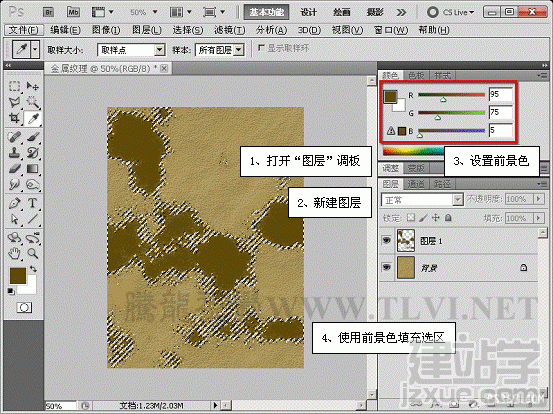This screenshot has height=414, width=553.
Task: Toggle Quick Mask mode icon
Action: [24, 308]
